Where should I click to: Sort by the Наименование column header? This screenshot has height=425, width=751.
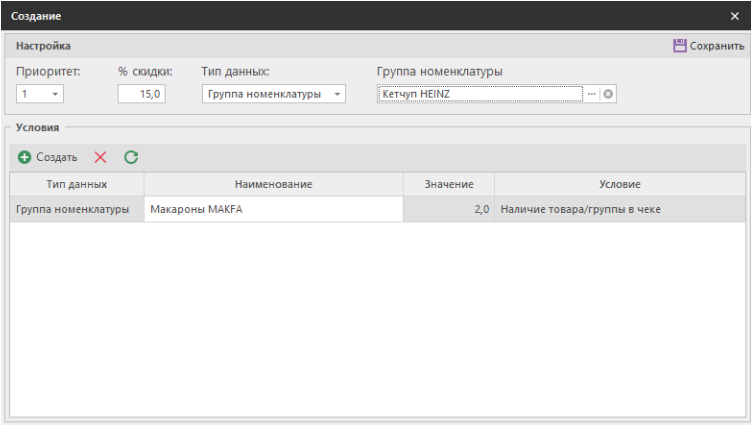coord(273,184)
